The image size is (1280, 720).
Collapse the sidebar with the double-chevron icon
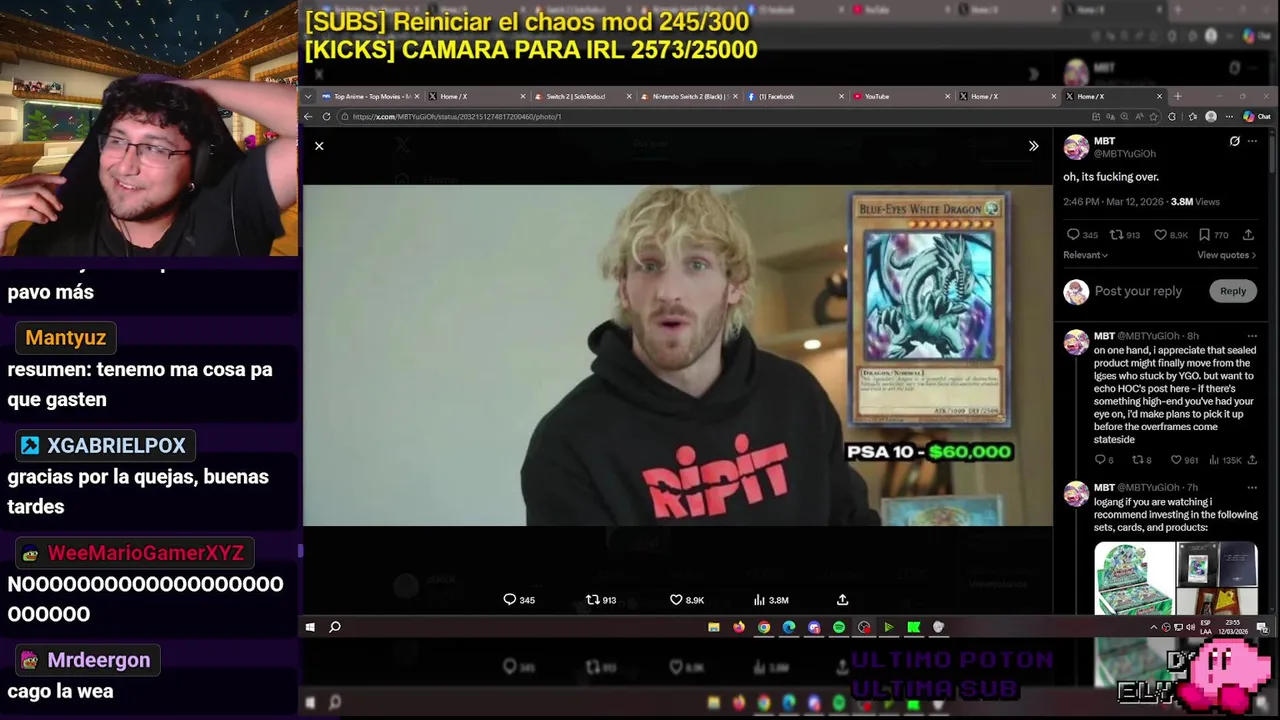[x=1033, y=146]
